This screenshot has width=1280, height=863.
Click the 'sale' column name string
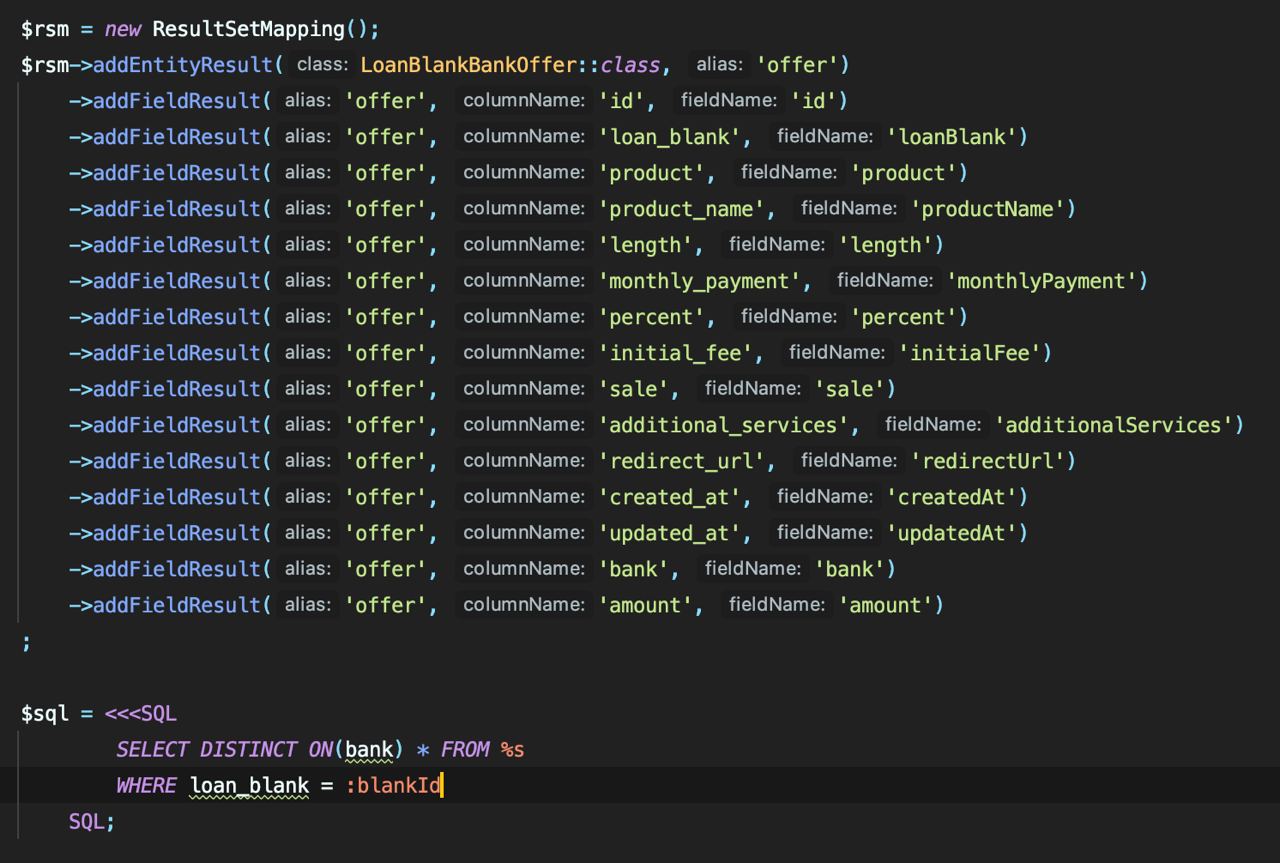633,389
